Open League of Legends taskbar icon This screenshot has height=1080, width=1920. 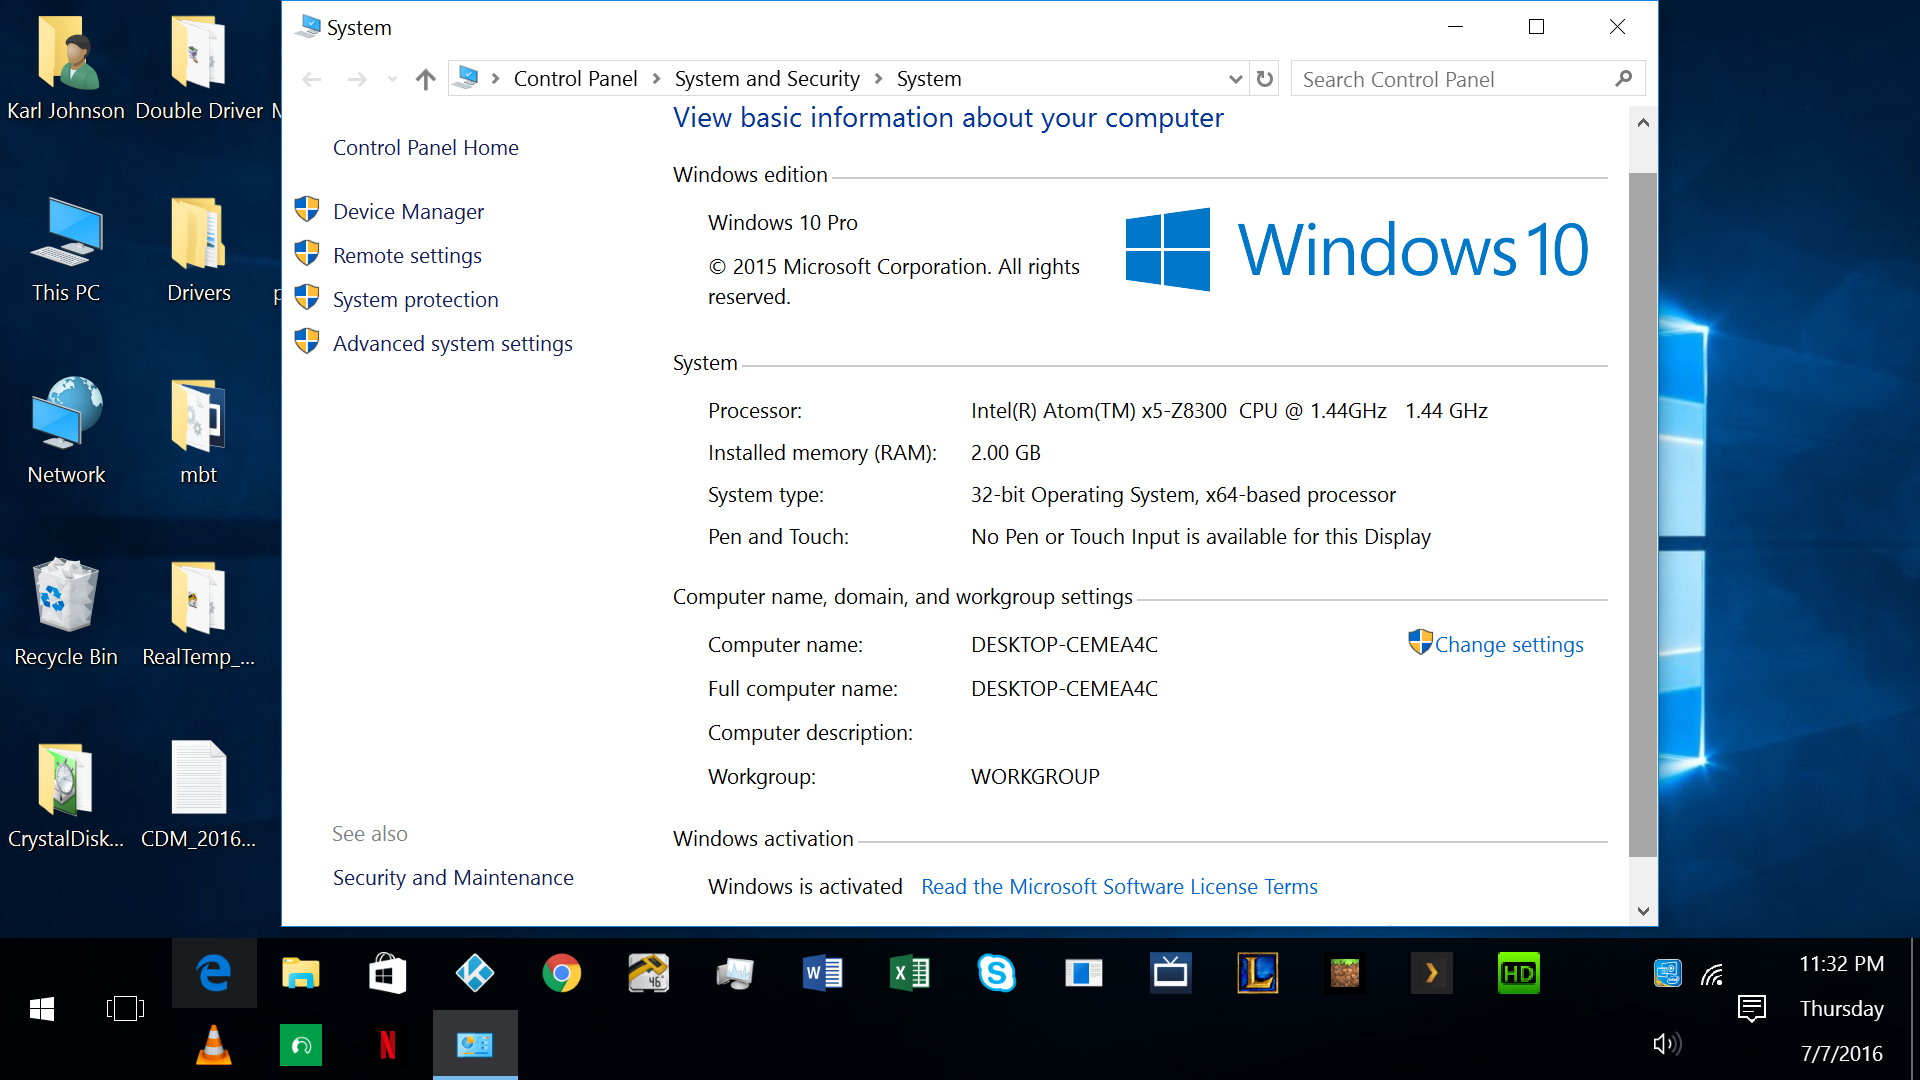pos(1258,973)
